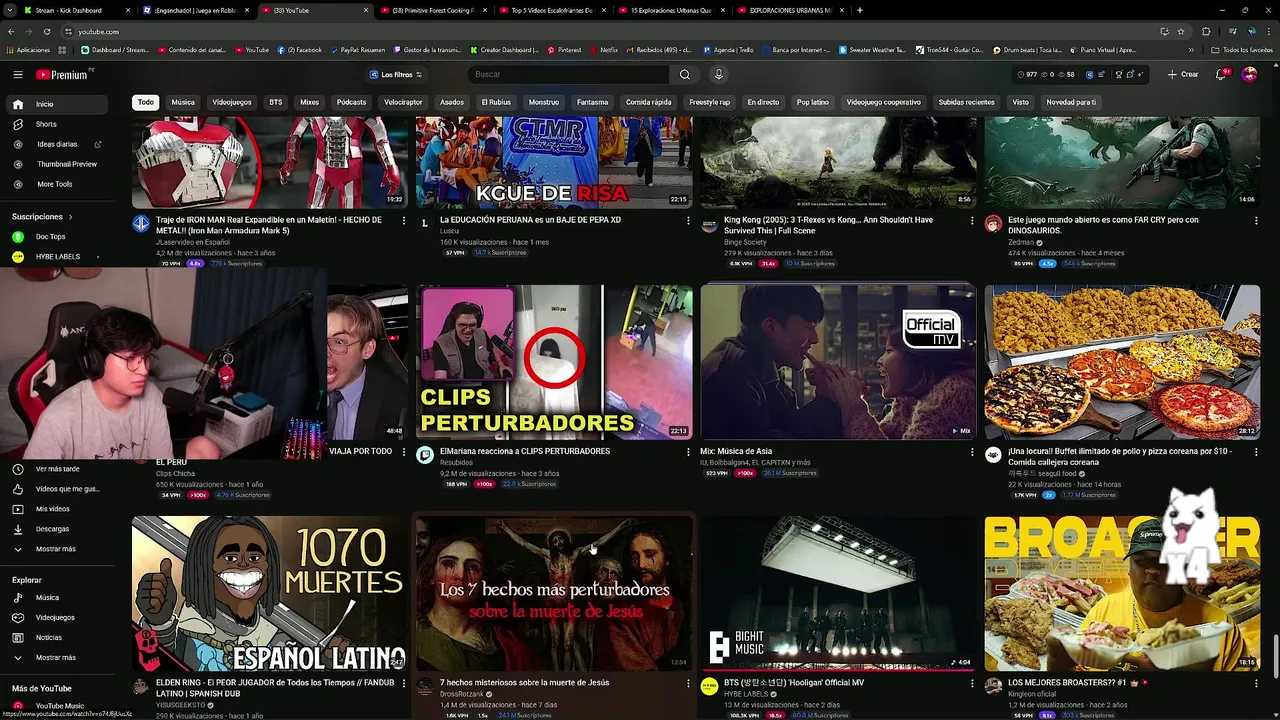Open the account avatar menu
Viewport: 1280px width, 720px height.
pos(1249,75)
